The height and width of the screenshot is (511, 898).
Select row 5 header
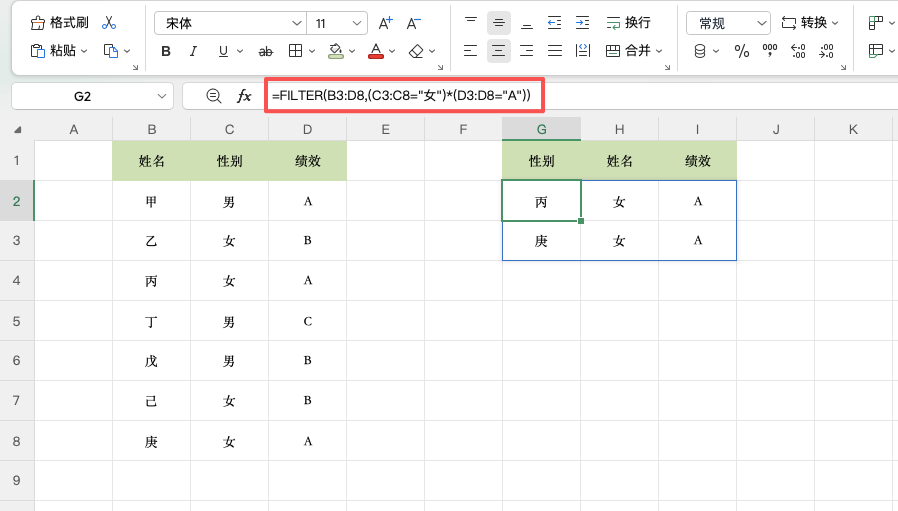(x=17, y=321)
